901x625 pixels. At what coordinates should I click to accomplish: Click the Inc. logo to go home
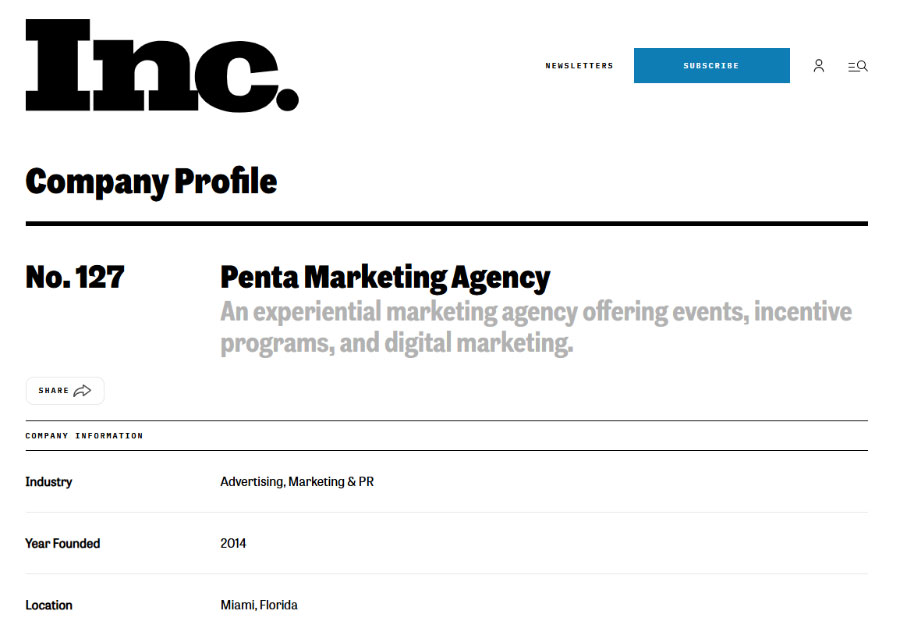[162, 66]
